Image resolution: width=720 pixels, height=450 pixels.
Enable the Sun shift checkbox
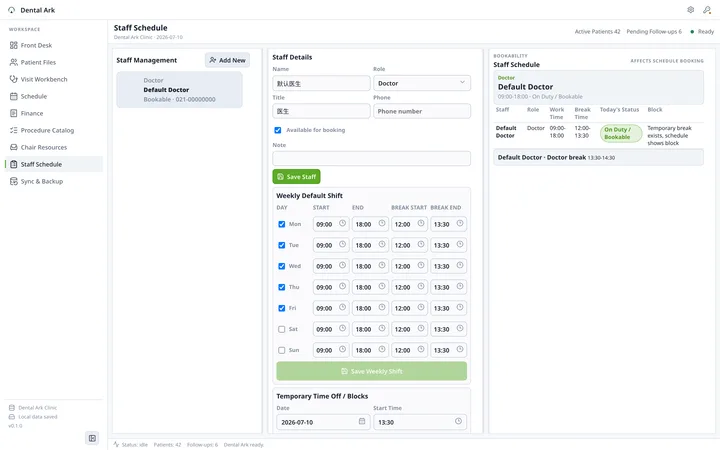pyautogui.click(x=281, y=350)
